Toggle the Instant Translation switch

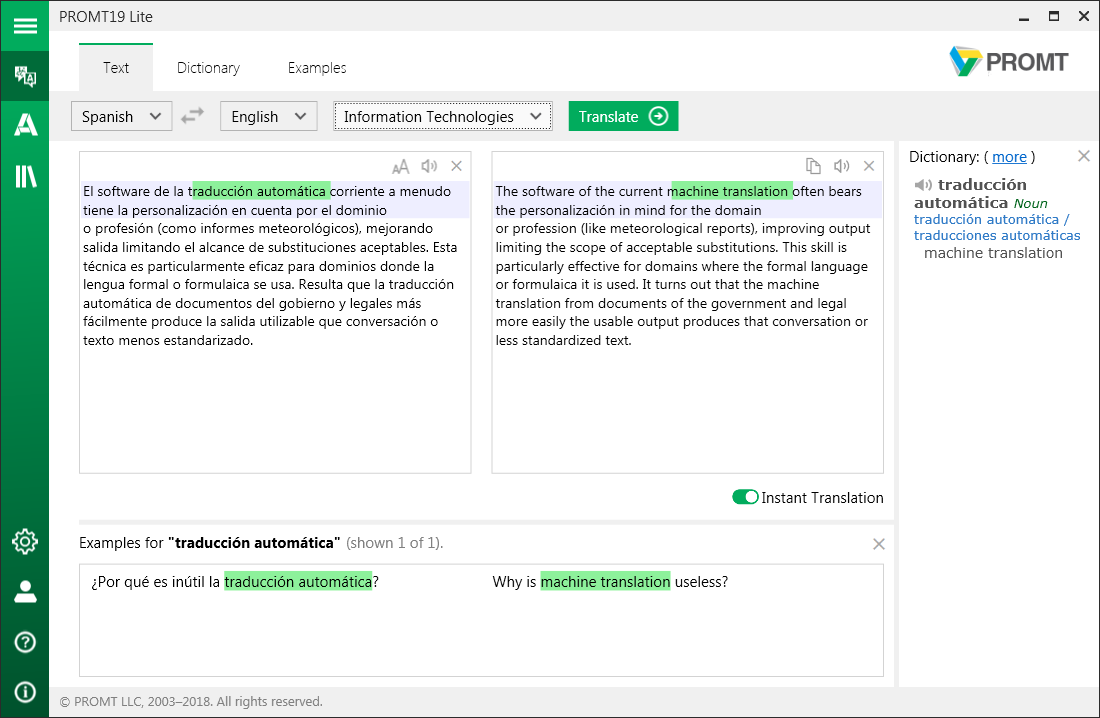745,498
